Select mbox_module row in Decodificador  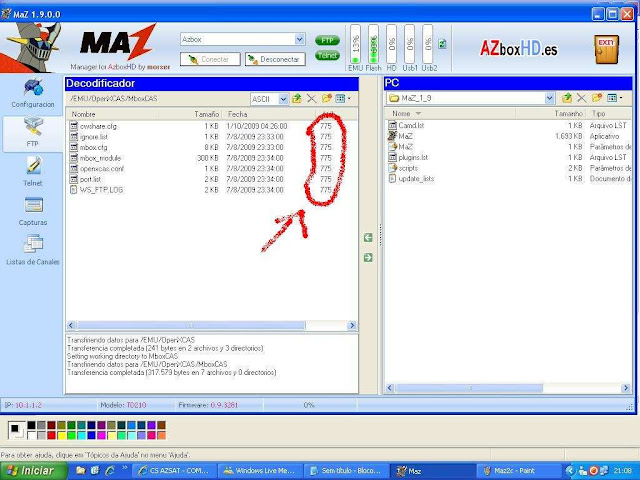click(x=202, y=158)
